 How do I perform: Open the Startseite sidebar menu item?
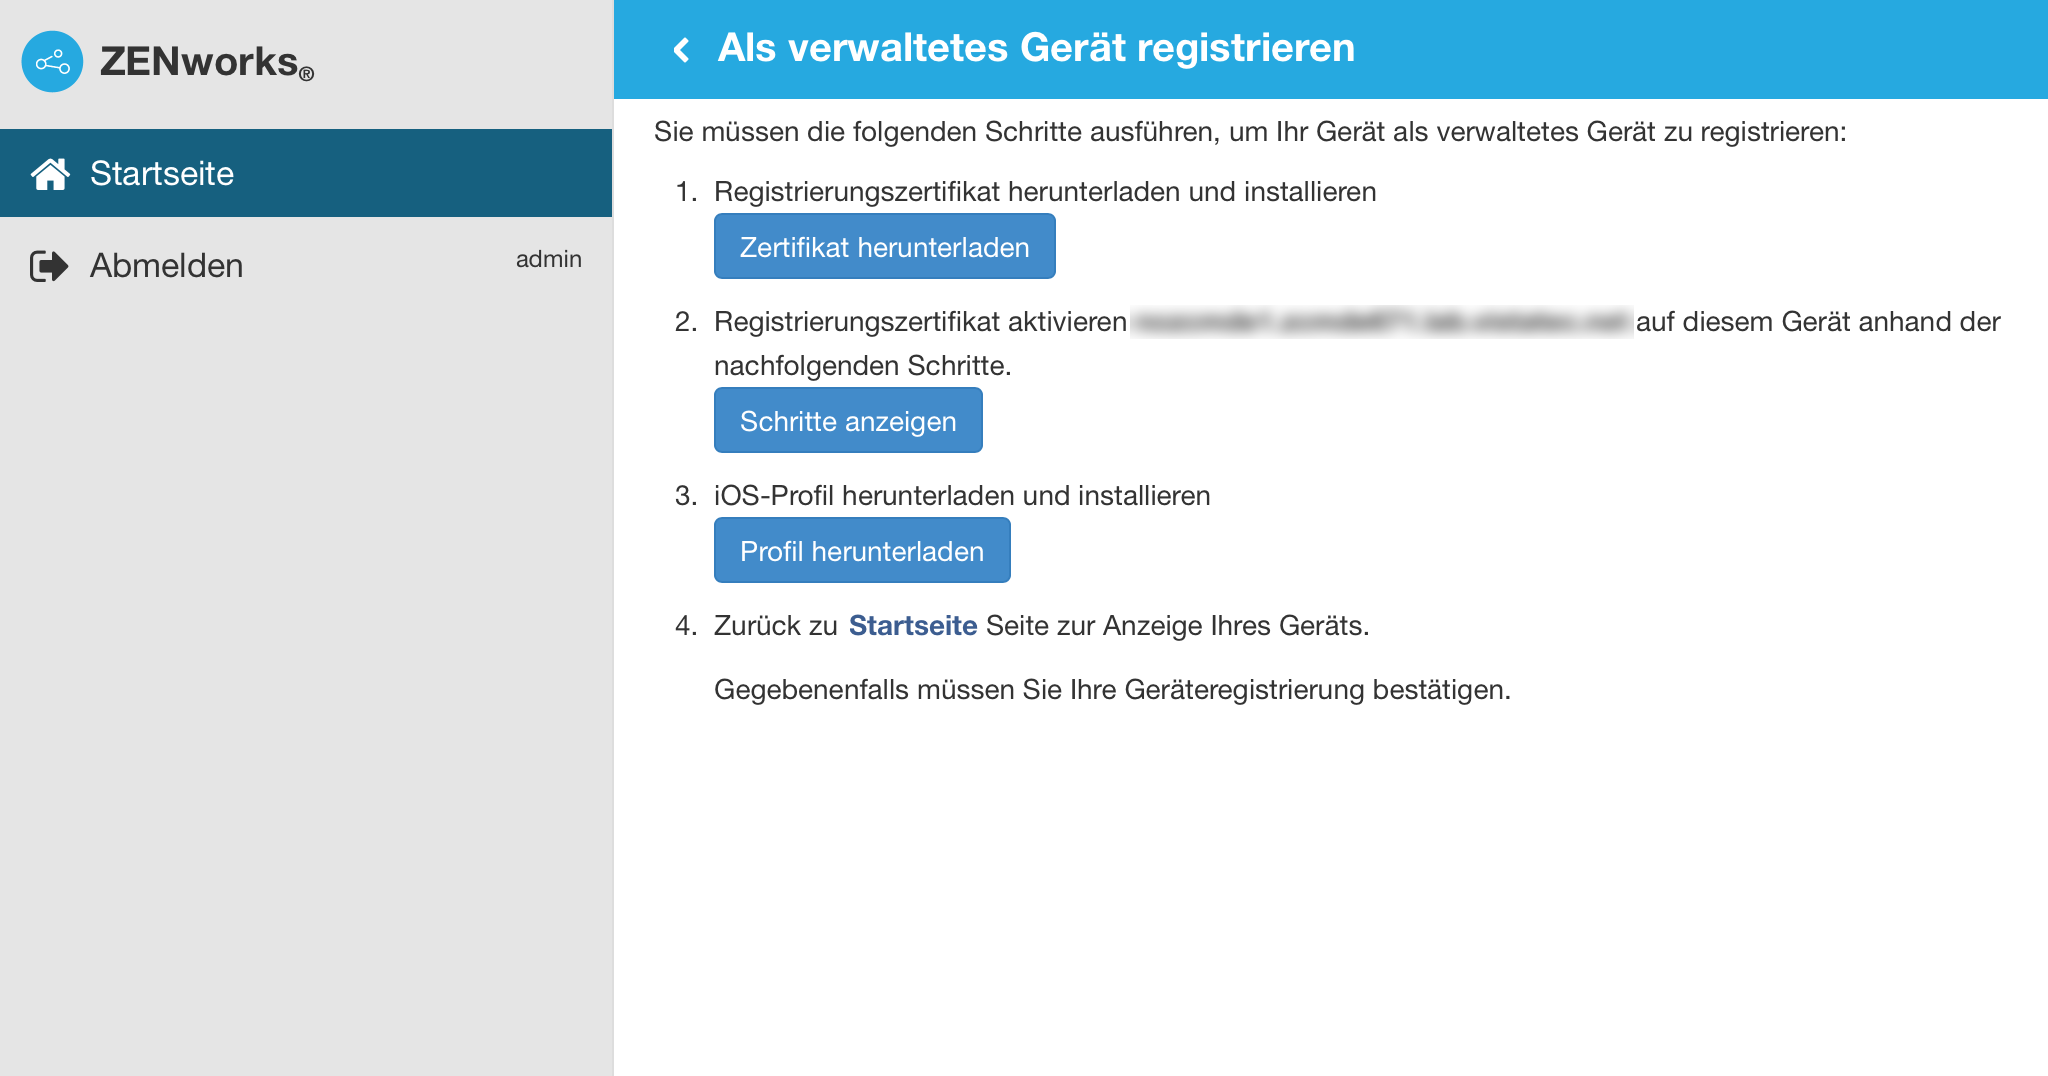point(162,174)
